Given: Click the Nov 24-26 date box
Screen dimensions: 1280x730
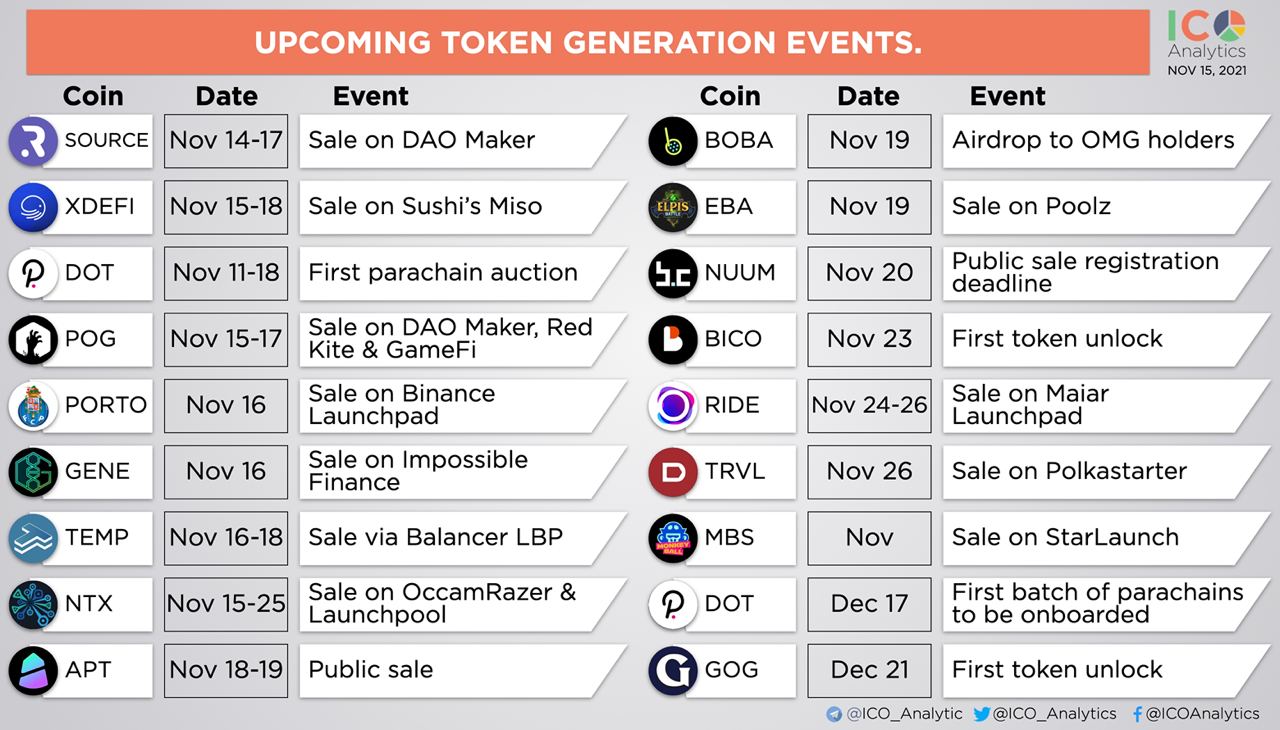Looking at the screenshot, I should point(869,405).
